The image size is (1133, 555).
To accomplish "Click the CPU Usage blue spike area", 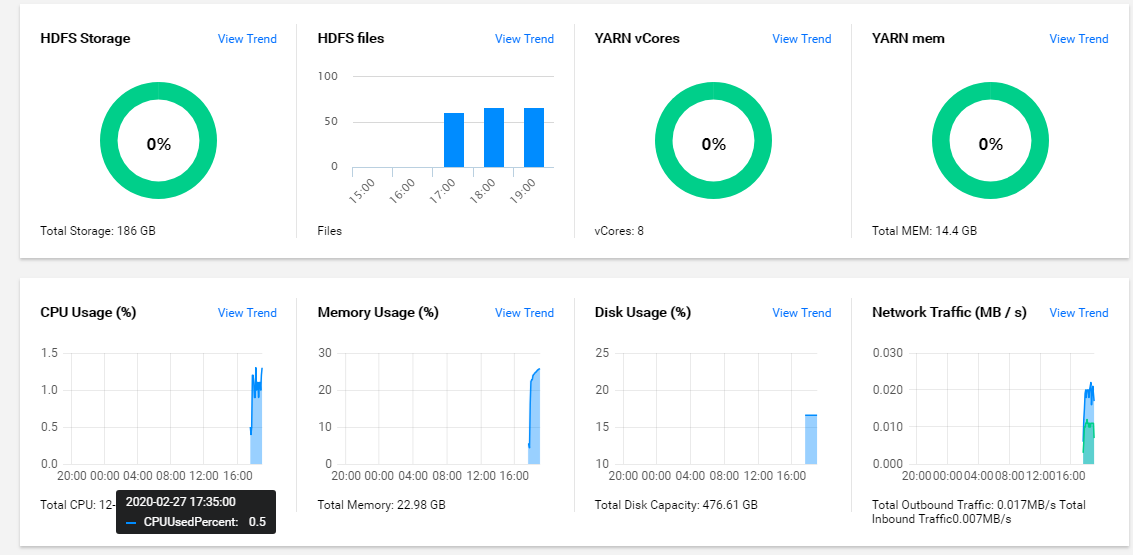I will pos(256,426).
